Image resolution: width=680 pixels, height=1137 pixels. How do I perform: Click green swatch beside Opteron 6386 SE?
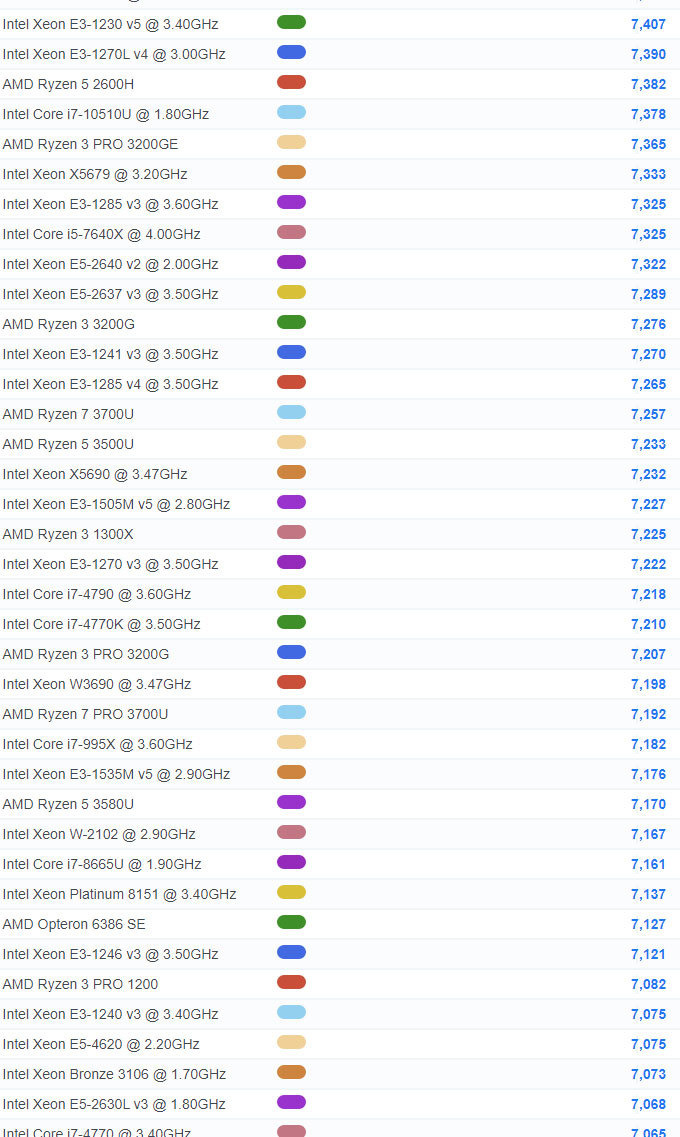pyautogui.click(x=291, y=922)
